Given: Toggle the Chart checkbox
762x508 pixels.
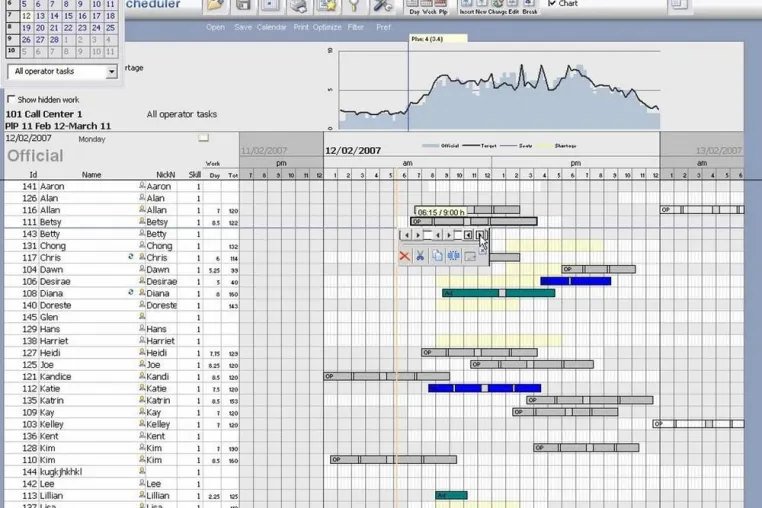Looking at the screenshot, I should [x=552, y=3].
